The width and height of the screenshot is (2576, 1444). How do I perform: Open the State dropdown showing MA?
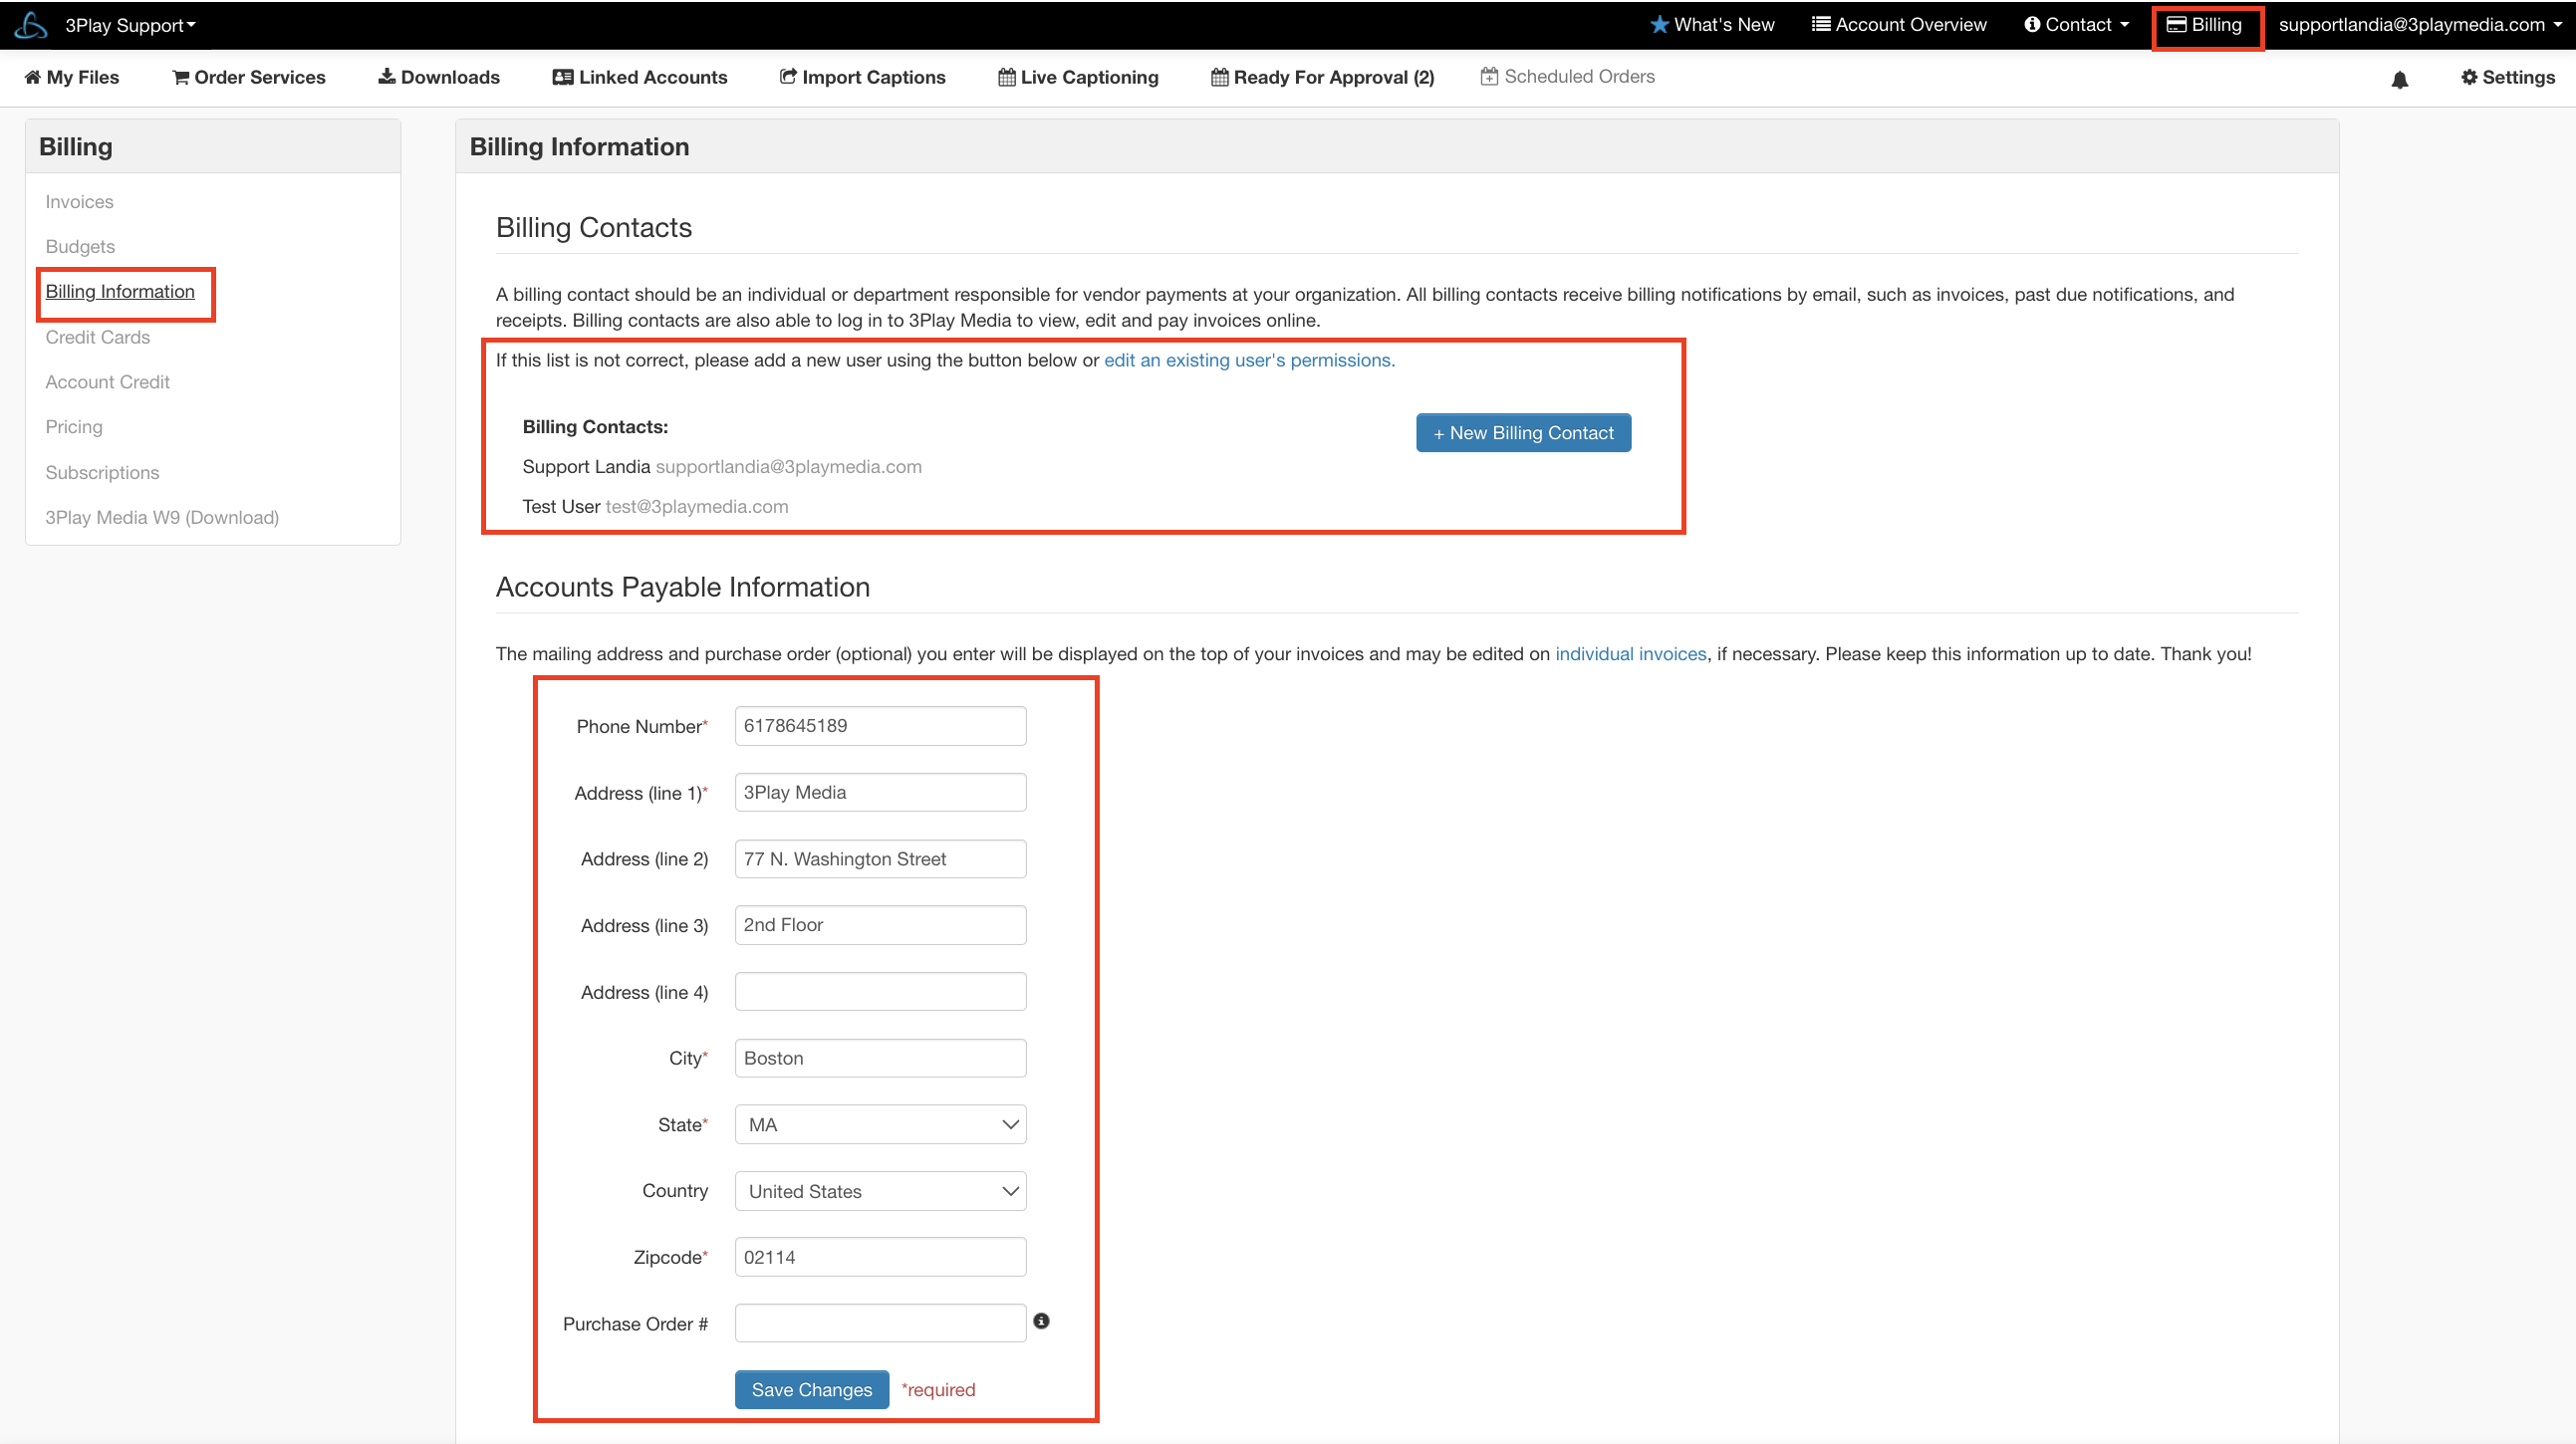click(880, 1125)
